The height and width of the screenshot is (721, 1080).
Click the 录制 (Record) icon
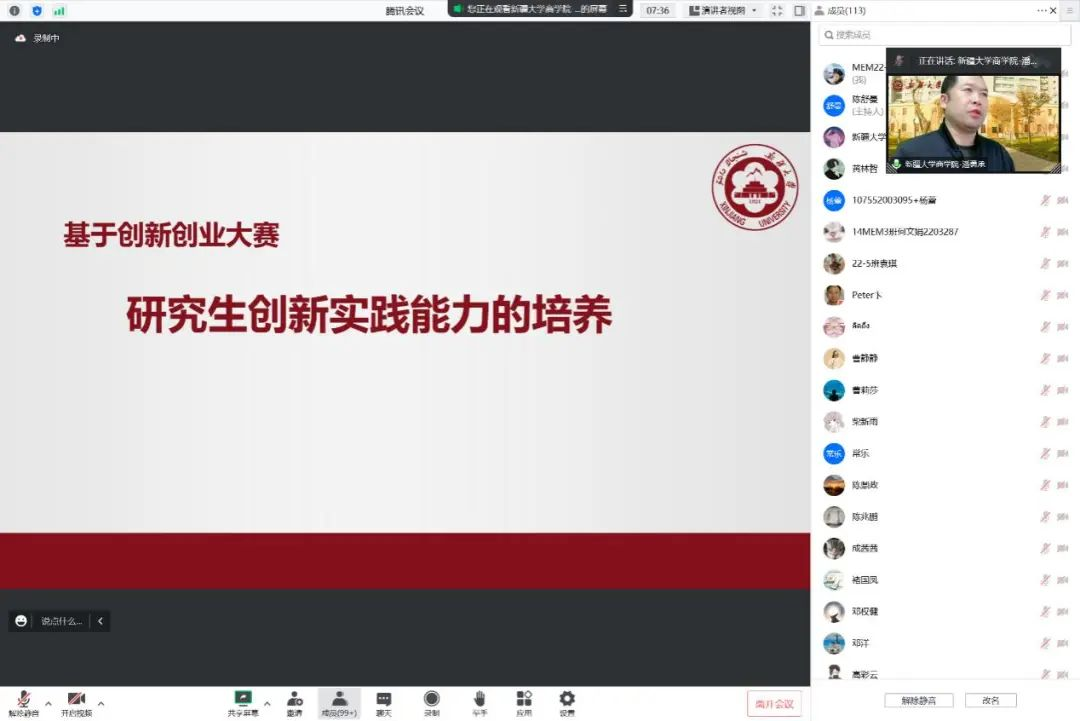(431, 702)
